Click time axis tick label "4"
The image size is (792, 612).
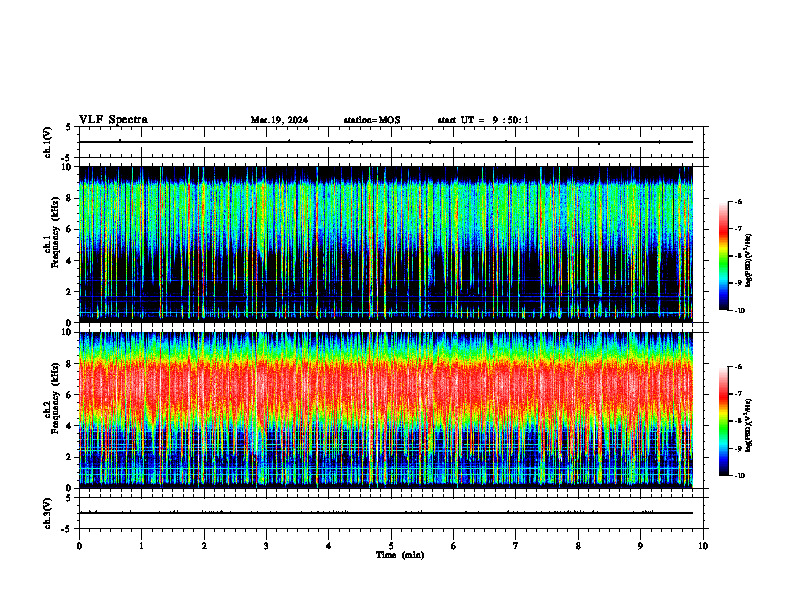(x=329, y=546)
